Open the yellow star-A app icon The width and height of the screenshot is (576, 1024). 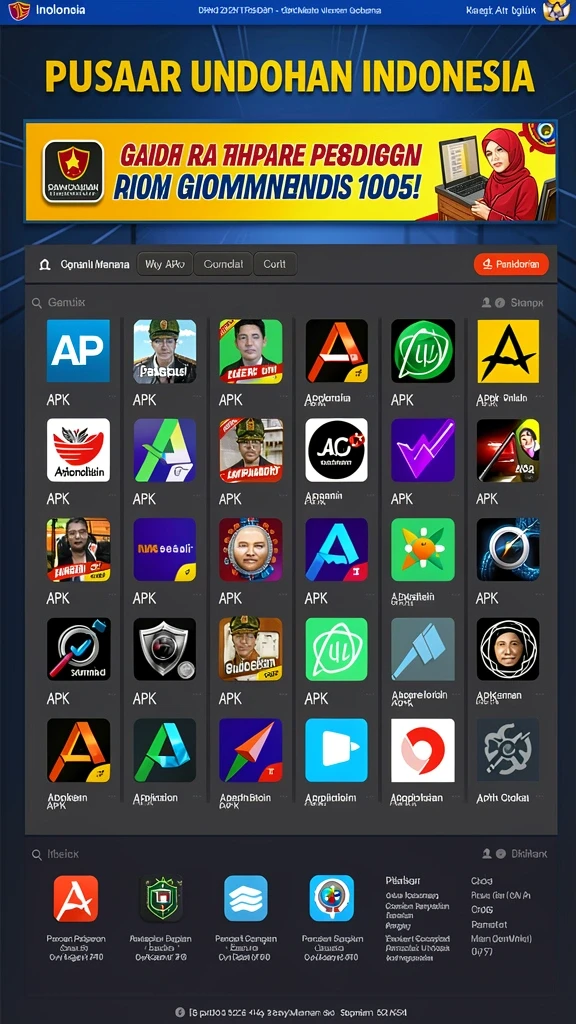click(x=508, y=351)
